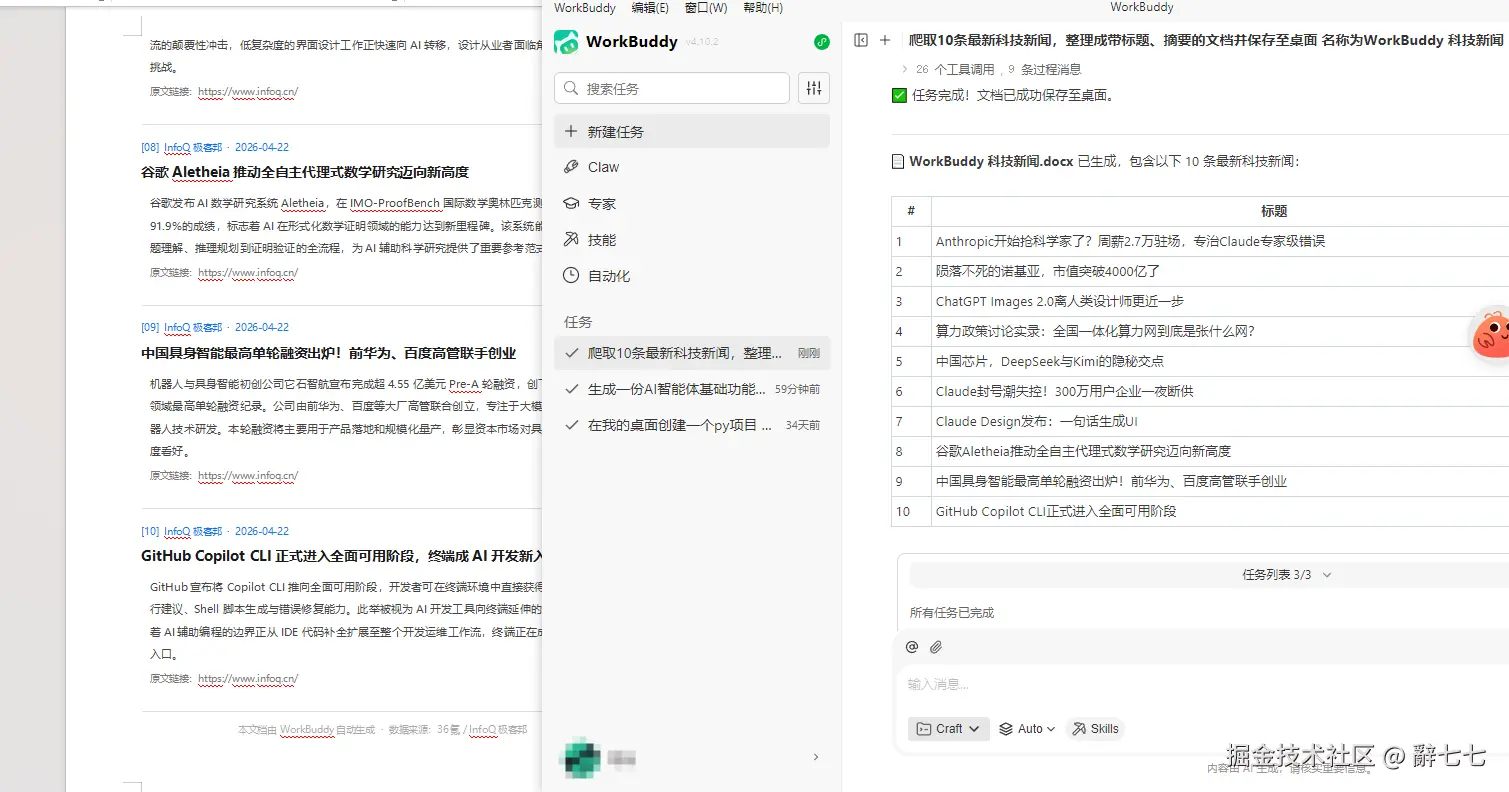This screenshot has height=792, width=1509.
Task: Click the infoq.cn link at document top
Action: click(x=248, y=91)
